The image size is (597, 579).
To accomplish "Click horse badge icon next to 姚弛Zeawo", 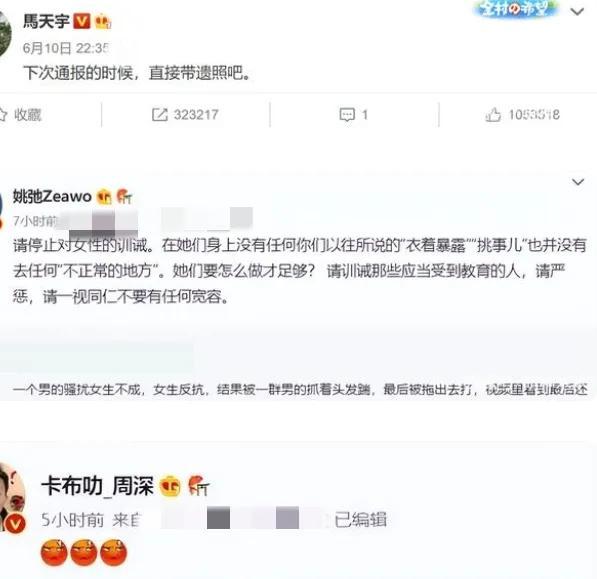I will coord(124,197).
